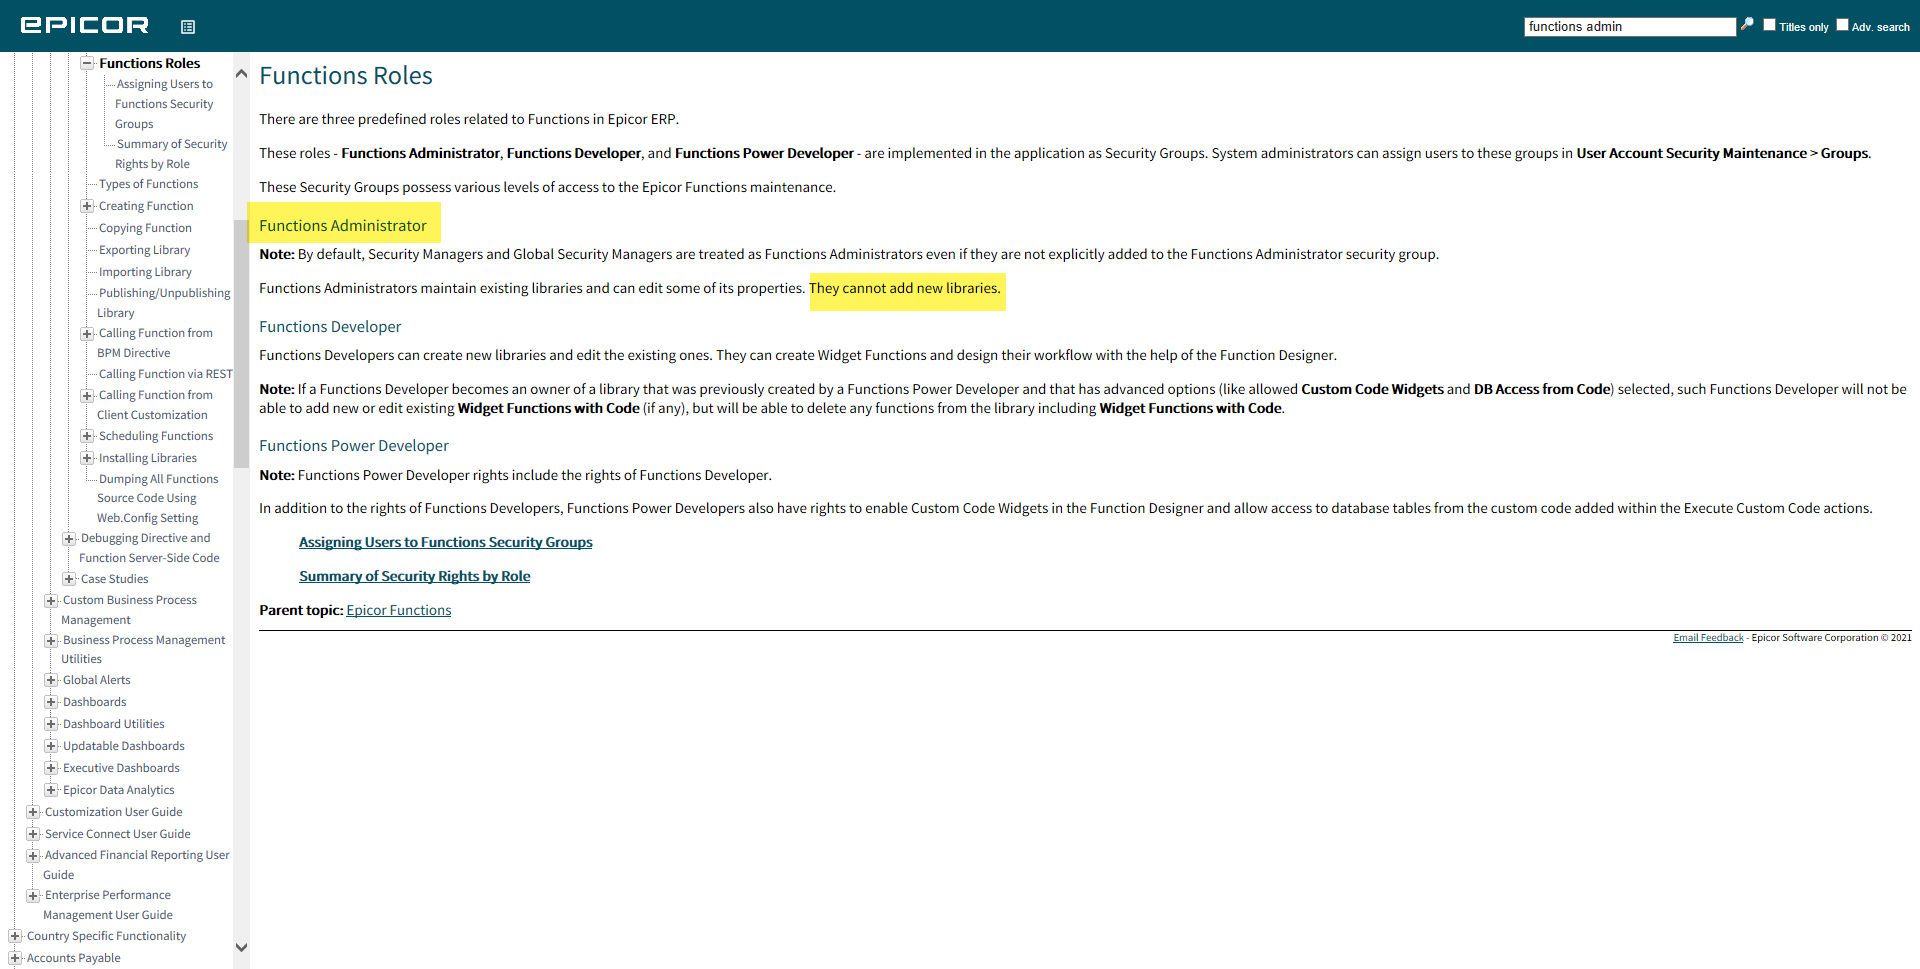Expand the Accounts Payable node
The width and height of the screenshot is (1920, 969).
(x=15, y=958)
